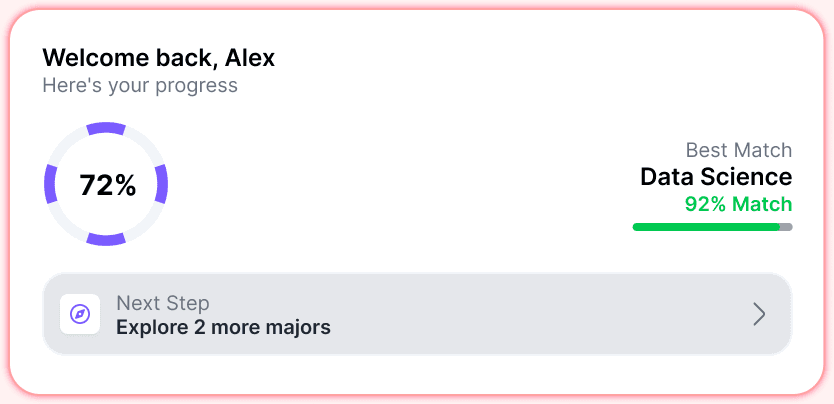Select the bottom purple segment of progress ring
This screenshot has width=834, height=404.
pos(106,239)
